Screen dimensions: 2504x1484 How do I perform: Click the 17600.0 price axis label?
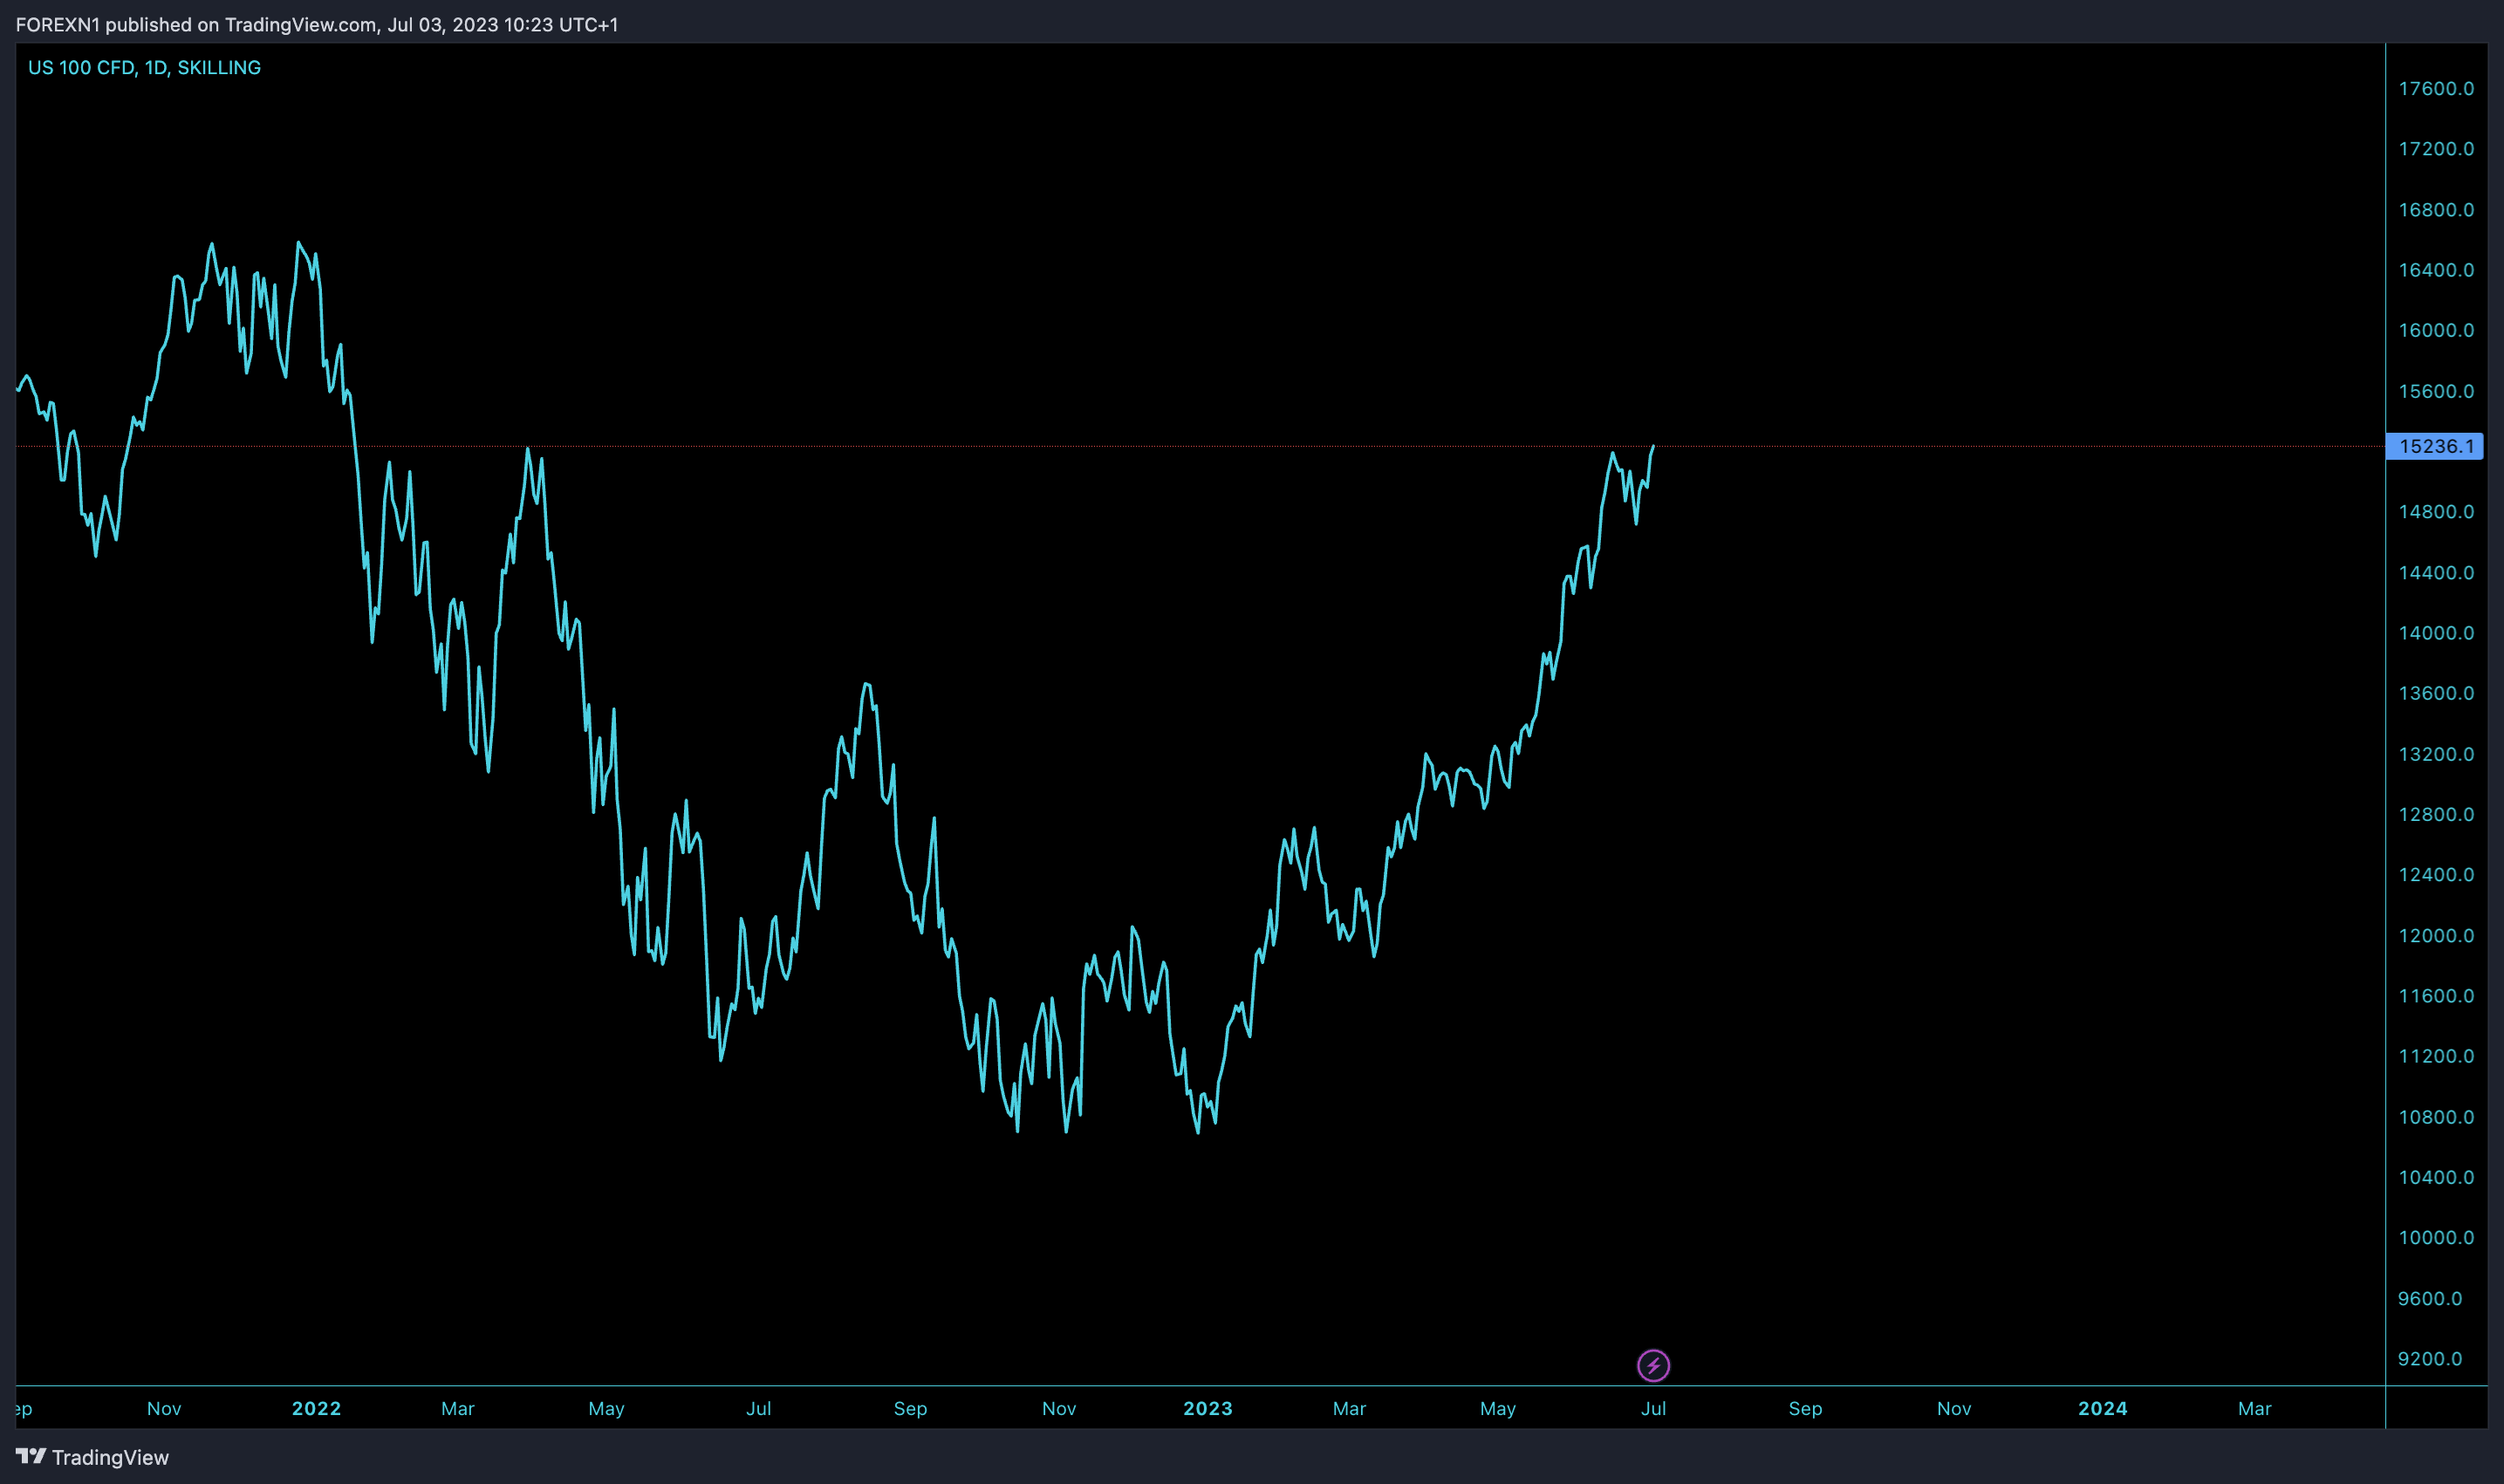point(2436,88)
